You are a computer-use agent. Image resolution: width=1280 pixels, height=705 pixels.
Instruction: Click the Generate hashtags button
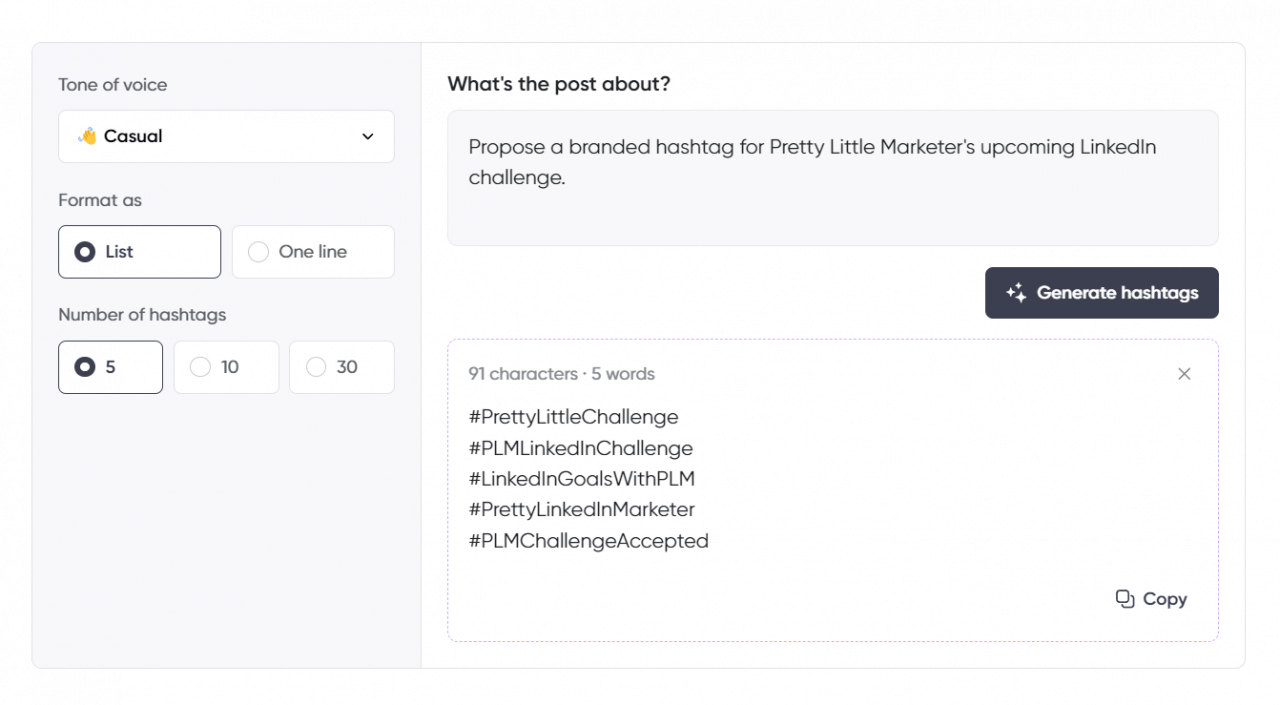point(1101,293)
